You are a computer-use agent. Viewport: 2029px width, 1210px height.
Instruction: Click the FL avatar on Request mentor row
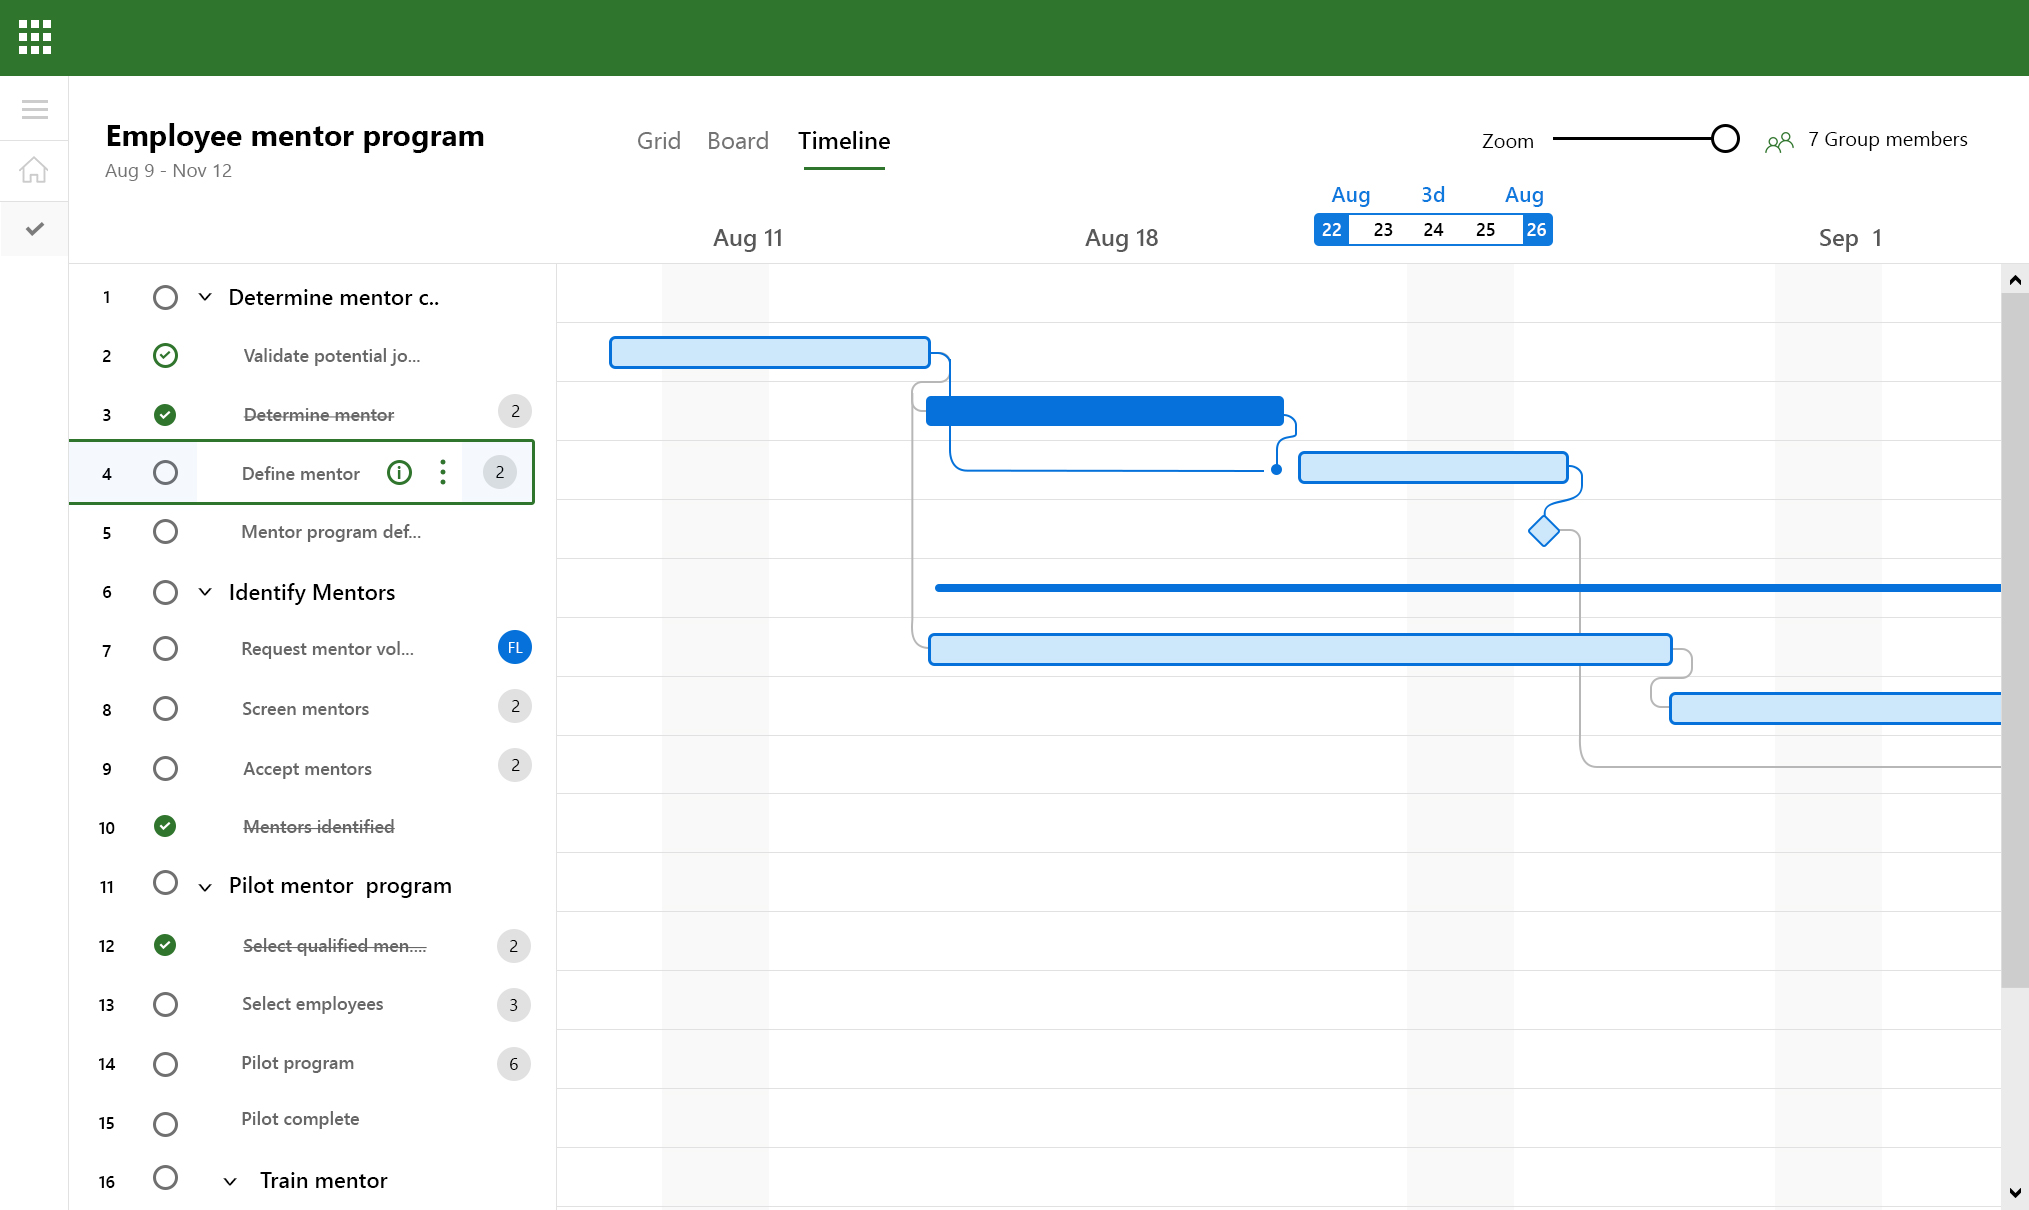tap(514, 647)
